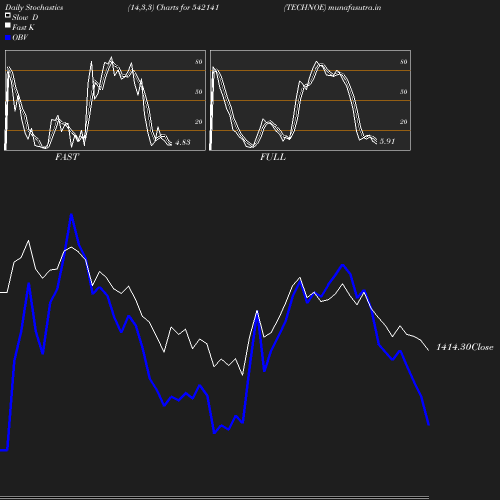Click the 4.83 value in FAST chart
The height and width of the screenshot is (500, 500).
click(x=183, y=142)
